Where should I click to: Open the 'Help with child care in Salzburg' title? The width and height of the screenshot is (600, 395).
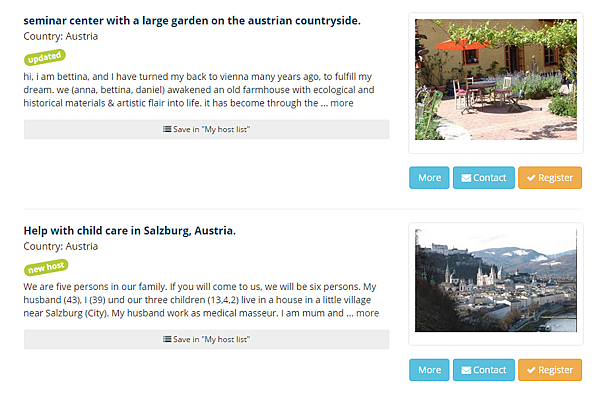(x=130, y=231)
